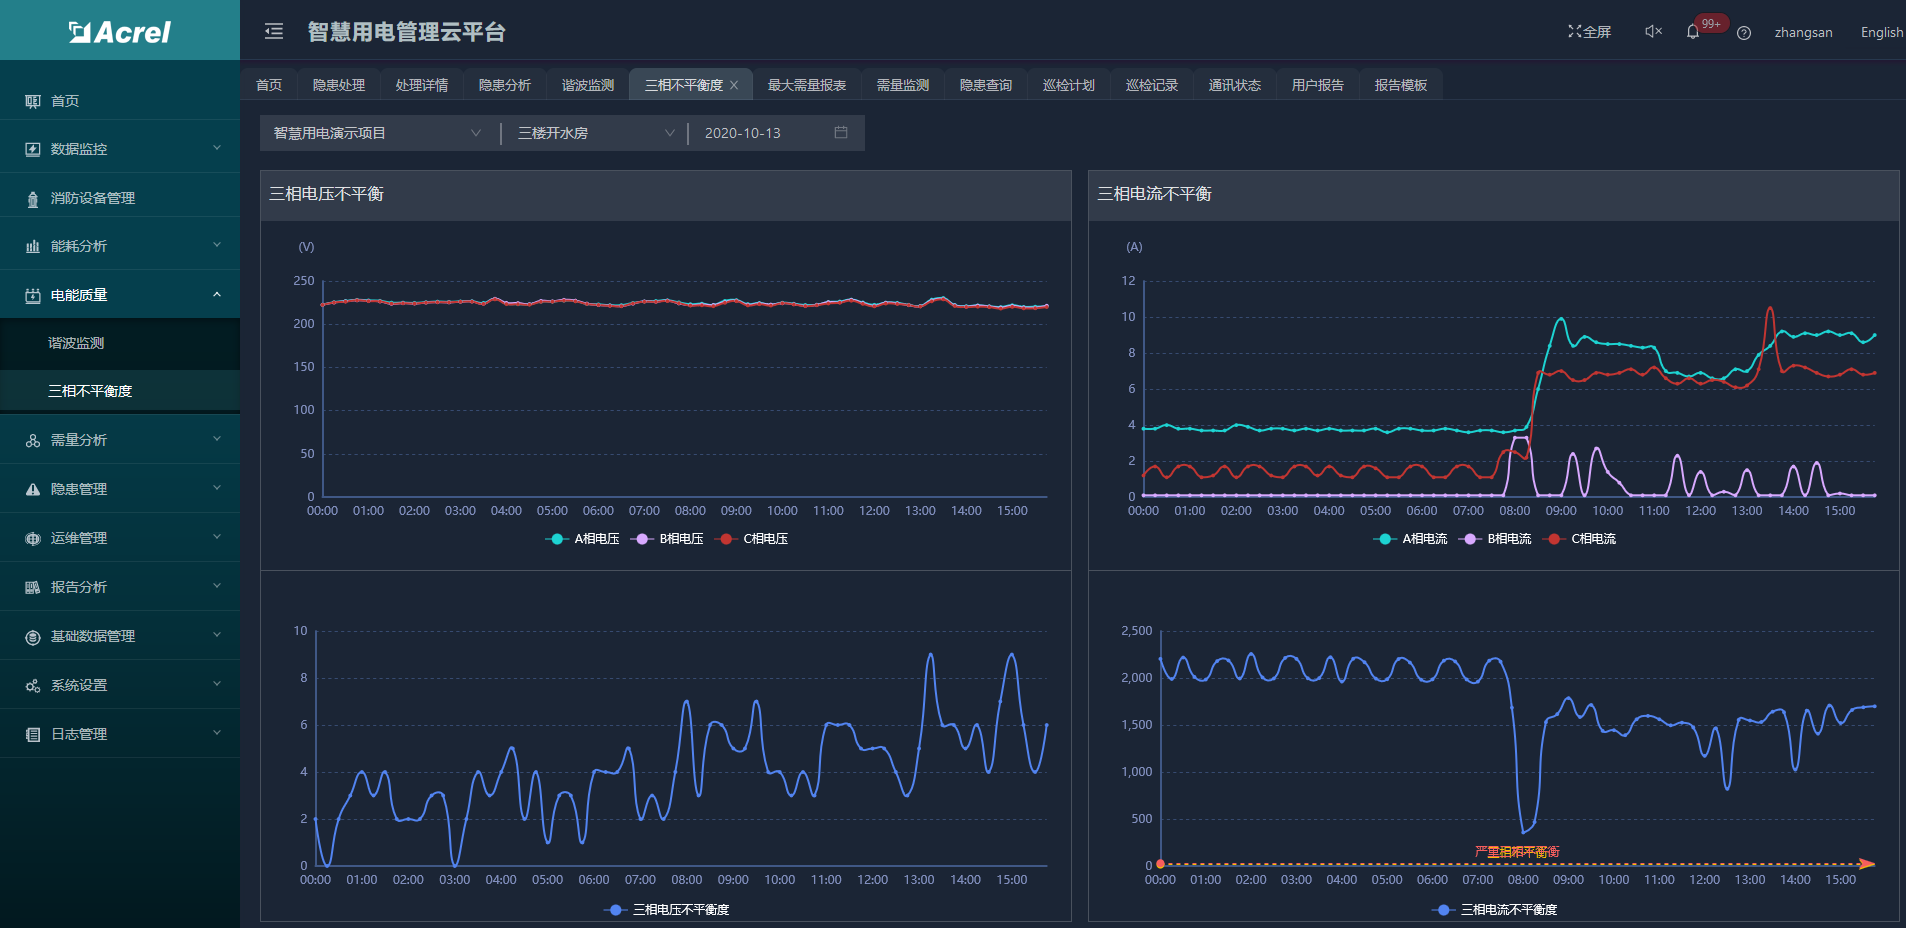Collapse the sidebar with the hamburger icon

click(274, 32)
